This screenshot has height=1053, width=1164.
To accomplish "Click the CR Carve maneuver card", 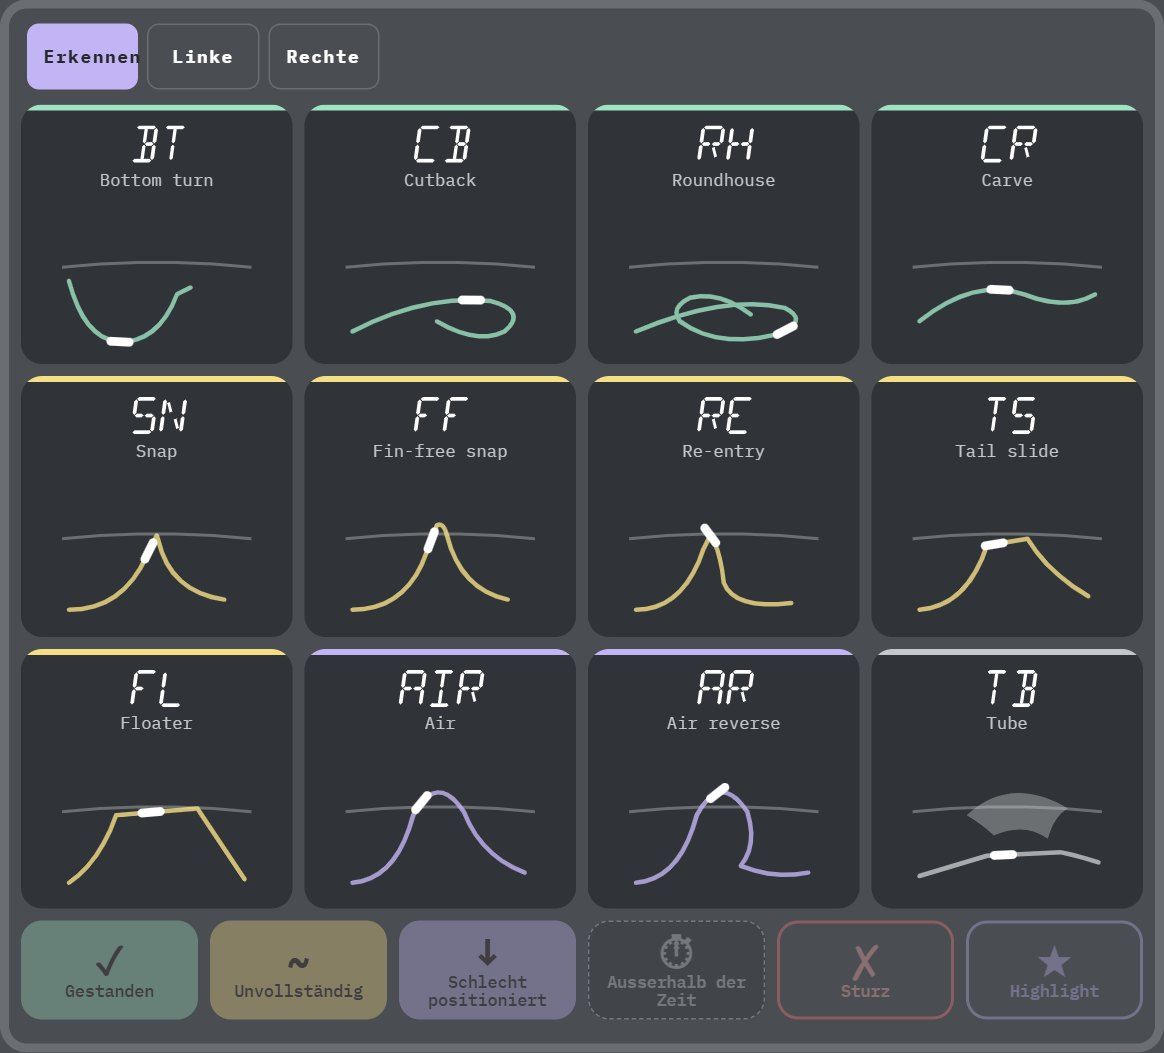I will point(1007,235).
